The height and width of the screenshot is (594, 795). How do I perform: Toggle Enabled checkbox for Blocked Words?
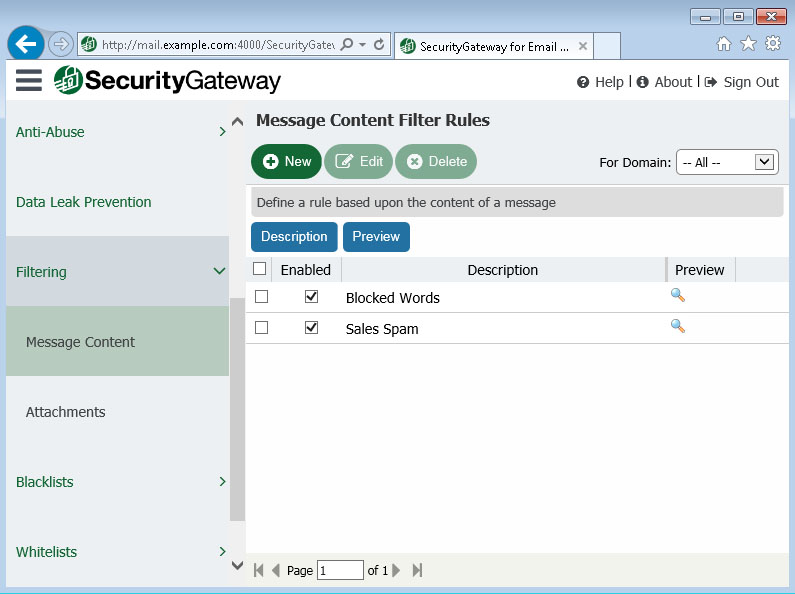311,296
